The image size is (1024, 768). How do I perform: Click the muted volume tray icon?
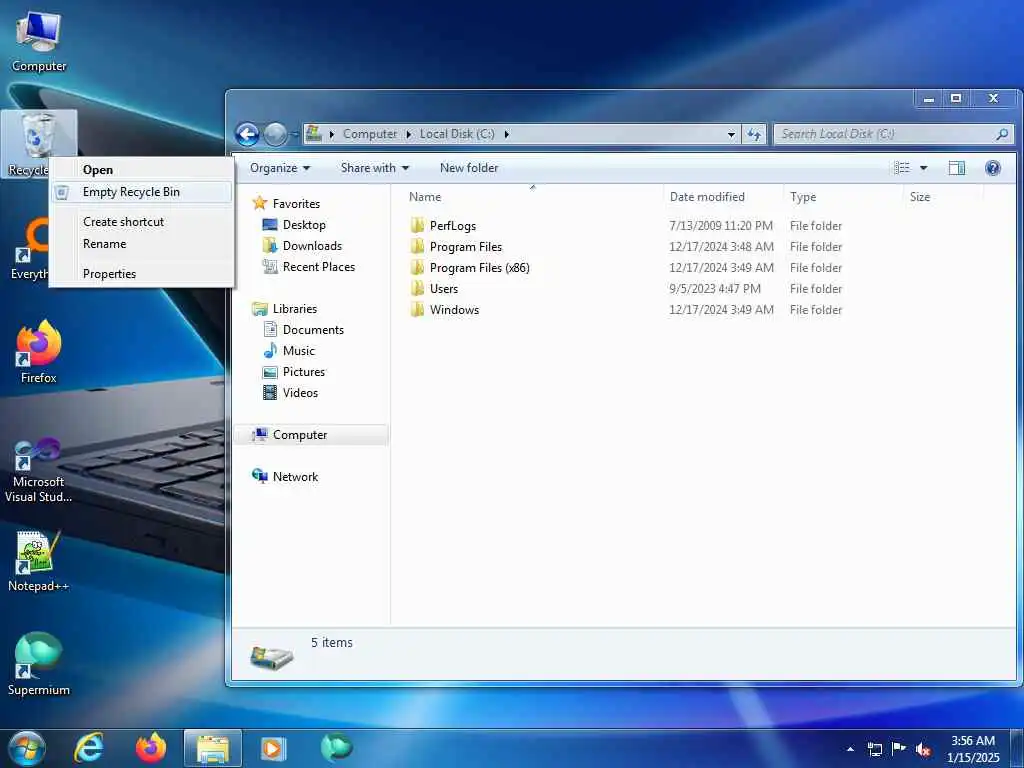coord(923,749)
